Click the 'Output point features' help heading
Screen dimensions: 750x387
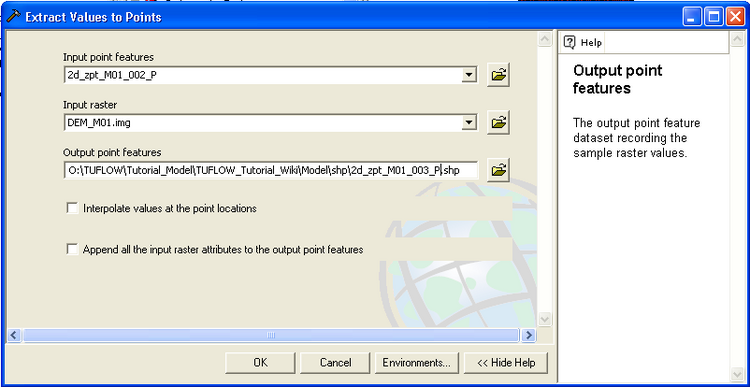(x=618, y=79)
